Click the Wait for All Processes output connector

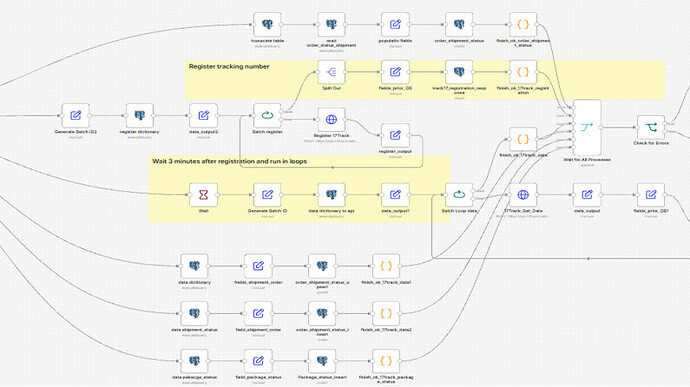pyautogui.click(x=601, y=128)
